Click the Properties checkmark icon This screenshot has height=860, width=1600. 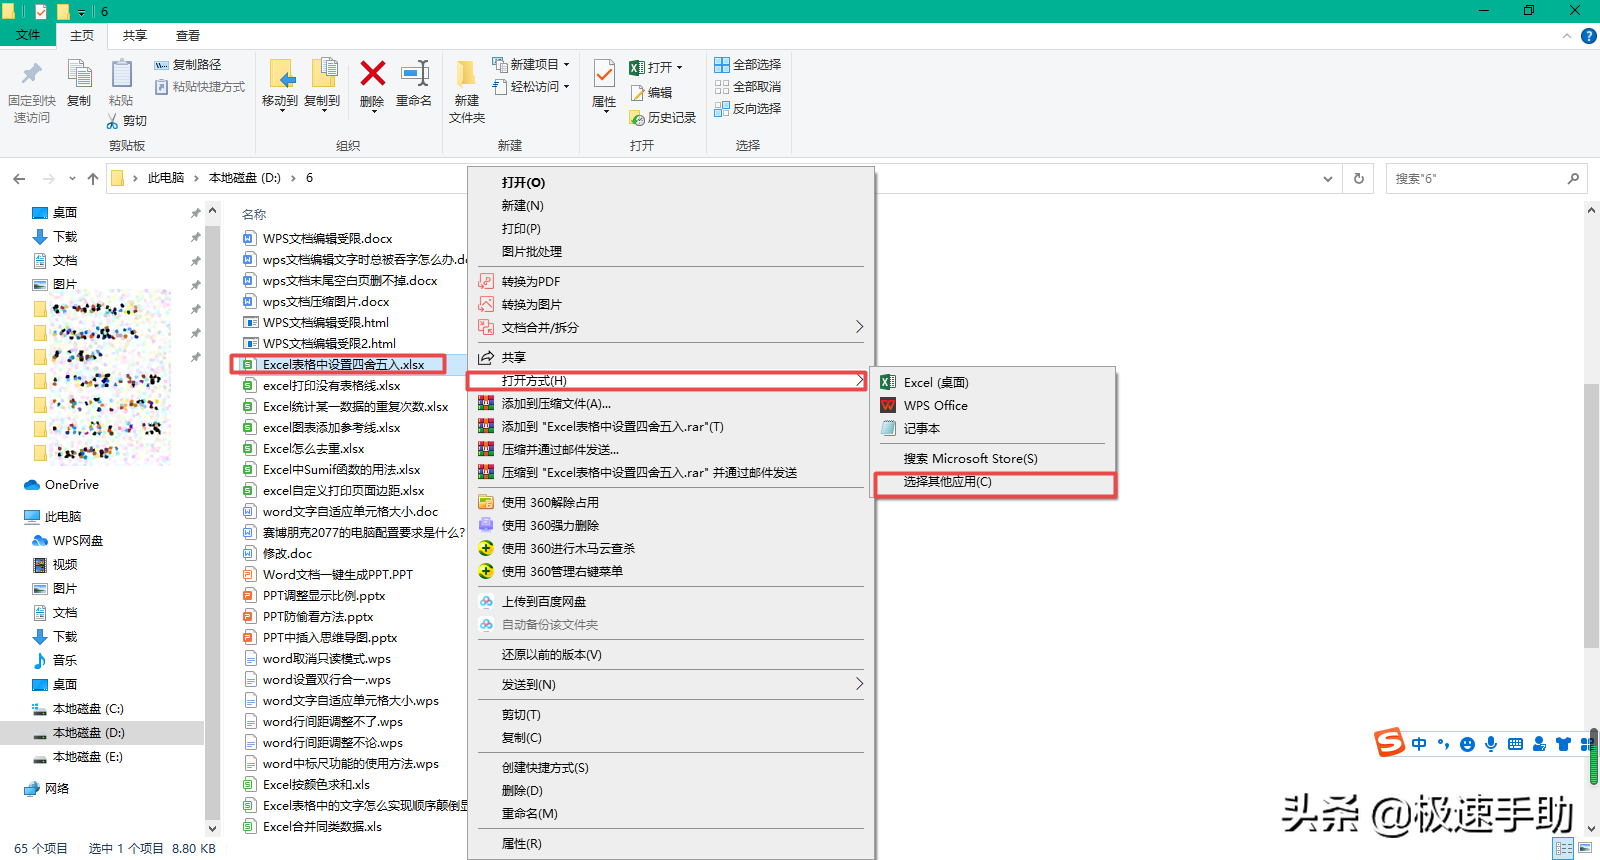click(x=604, y=74)
